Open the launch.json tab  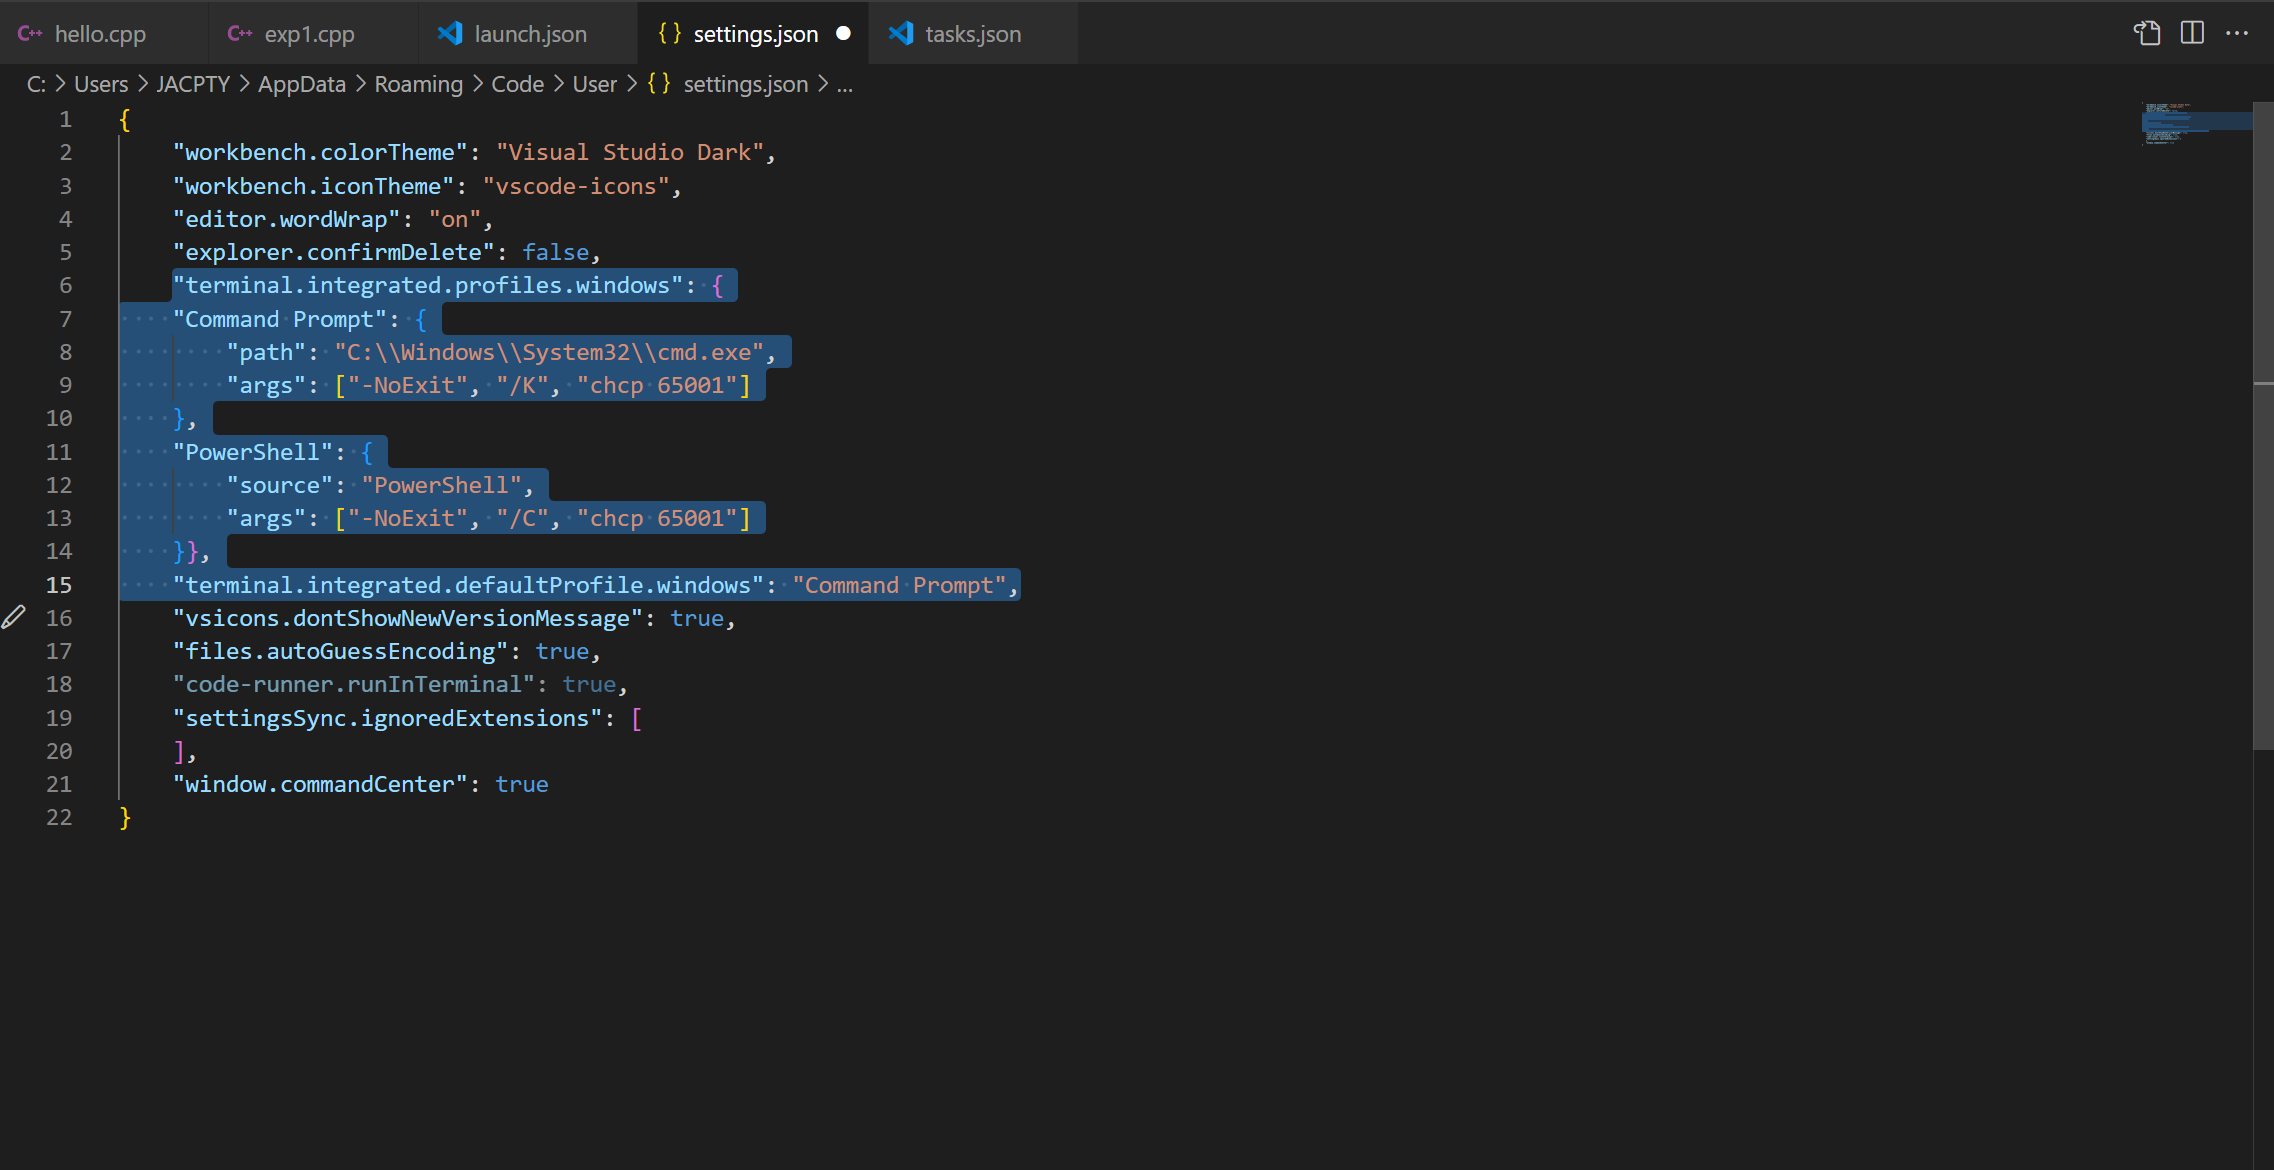click(x=527, y=33)
